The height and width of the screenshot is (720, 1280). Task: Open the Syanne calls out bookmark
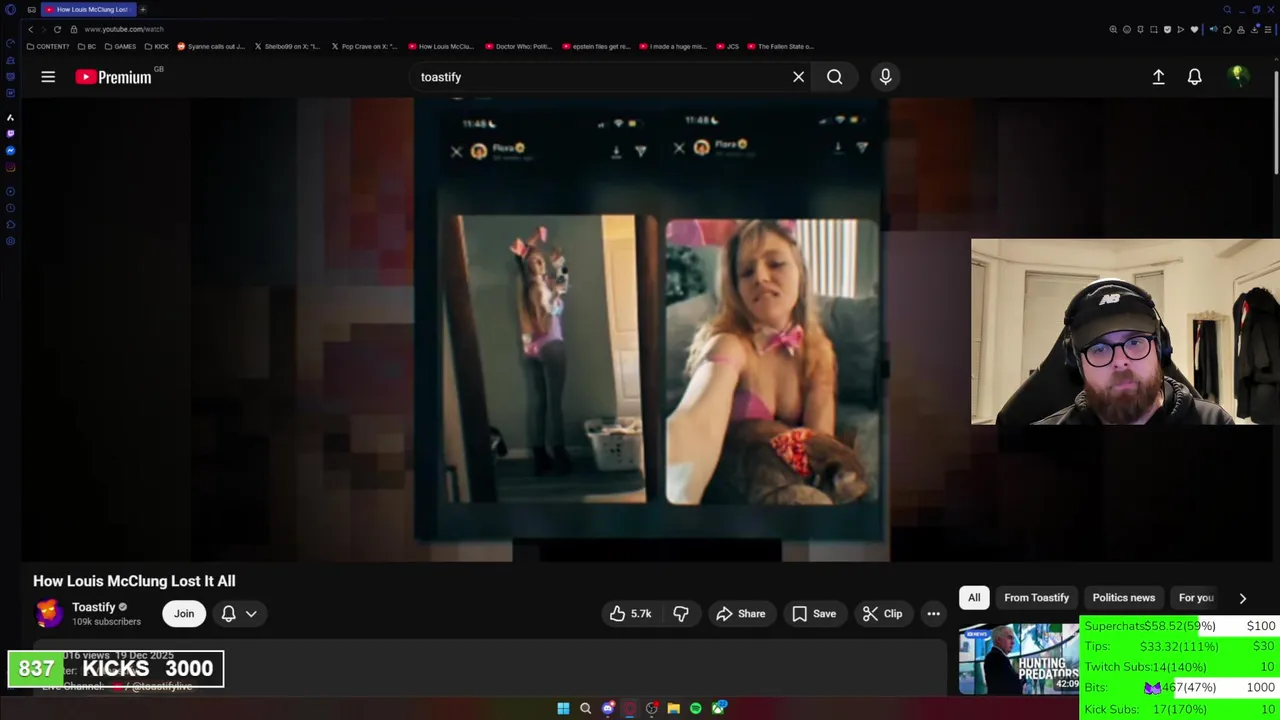coord(211,46)
